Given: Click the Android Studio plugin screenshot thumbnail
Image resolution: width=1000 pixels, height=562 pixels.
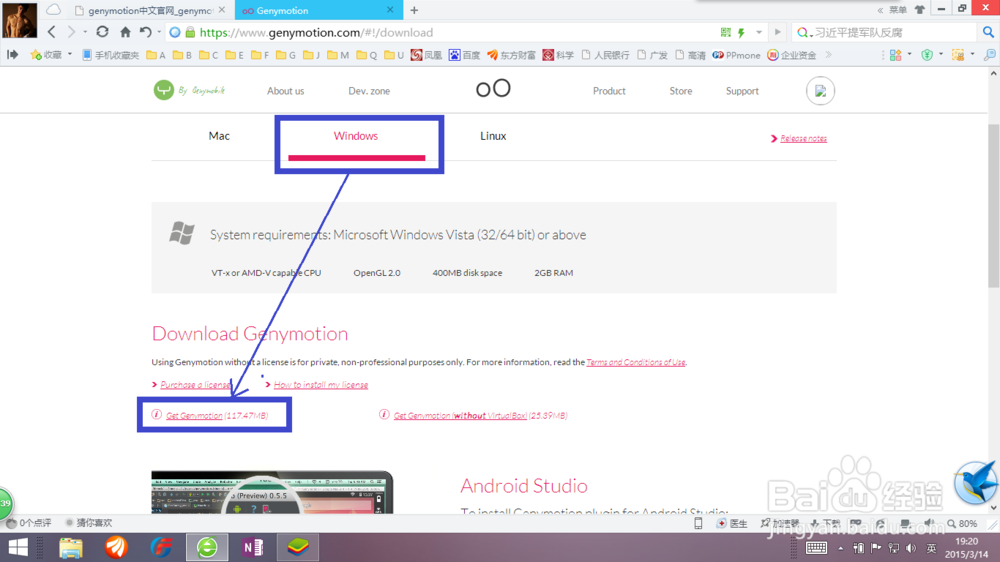Looking at the screenshot, I should coord(272,492).
